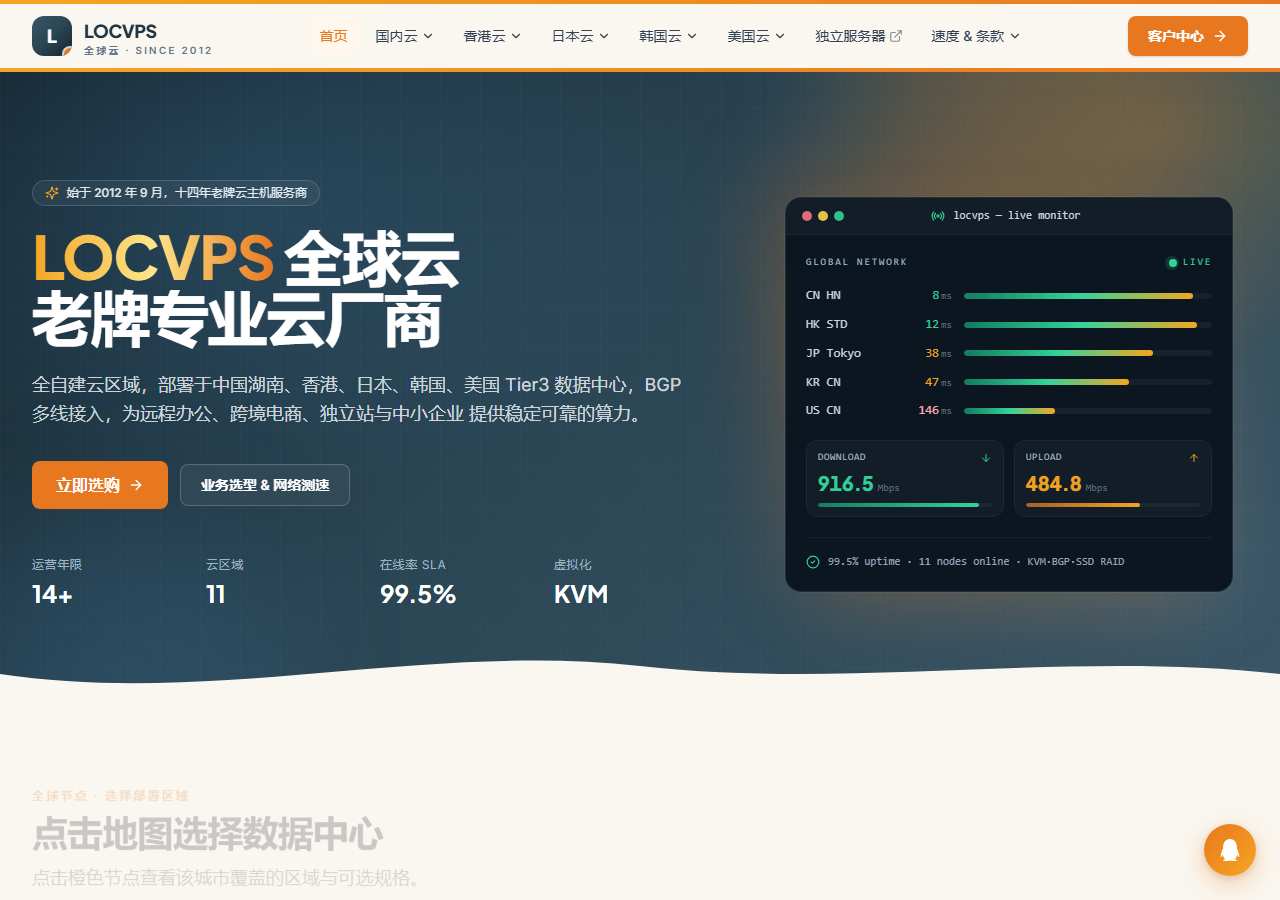
Task: Go to the 首页 nav item
Action: coord(333,36)
